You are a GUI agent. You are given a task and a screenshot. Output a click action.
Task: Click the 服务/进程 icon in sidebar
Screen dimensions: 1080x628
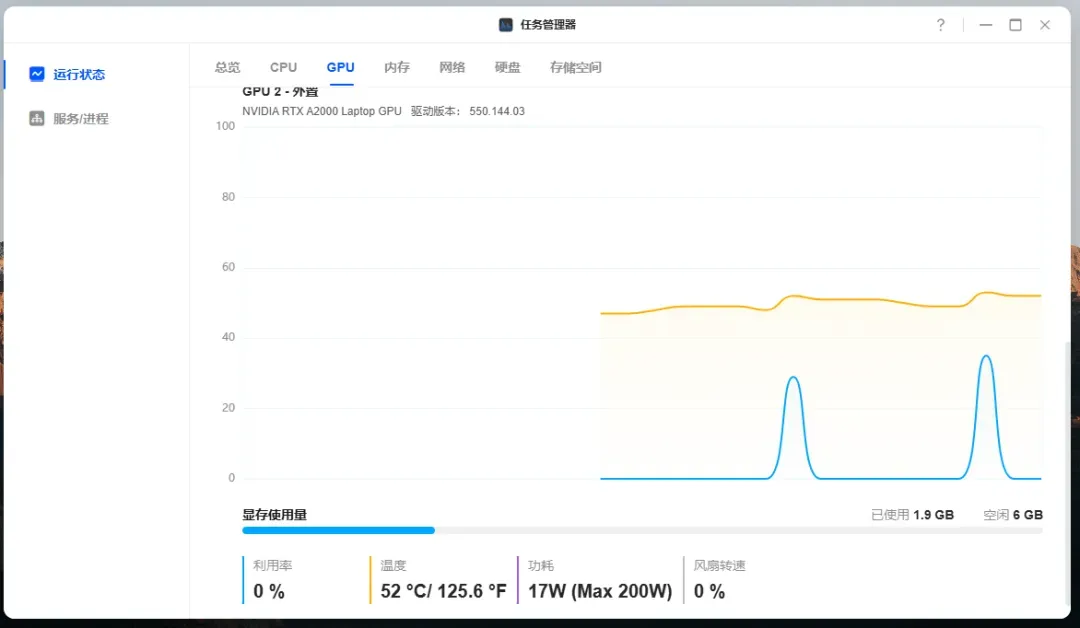click(x=37, y=118)
